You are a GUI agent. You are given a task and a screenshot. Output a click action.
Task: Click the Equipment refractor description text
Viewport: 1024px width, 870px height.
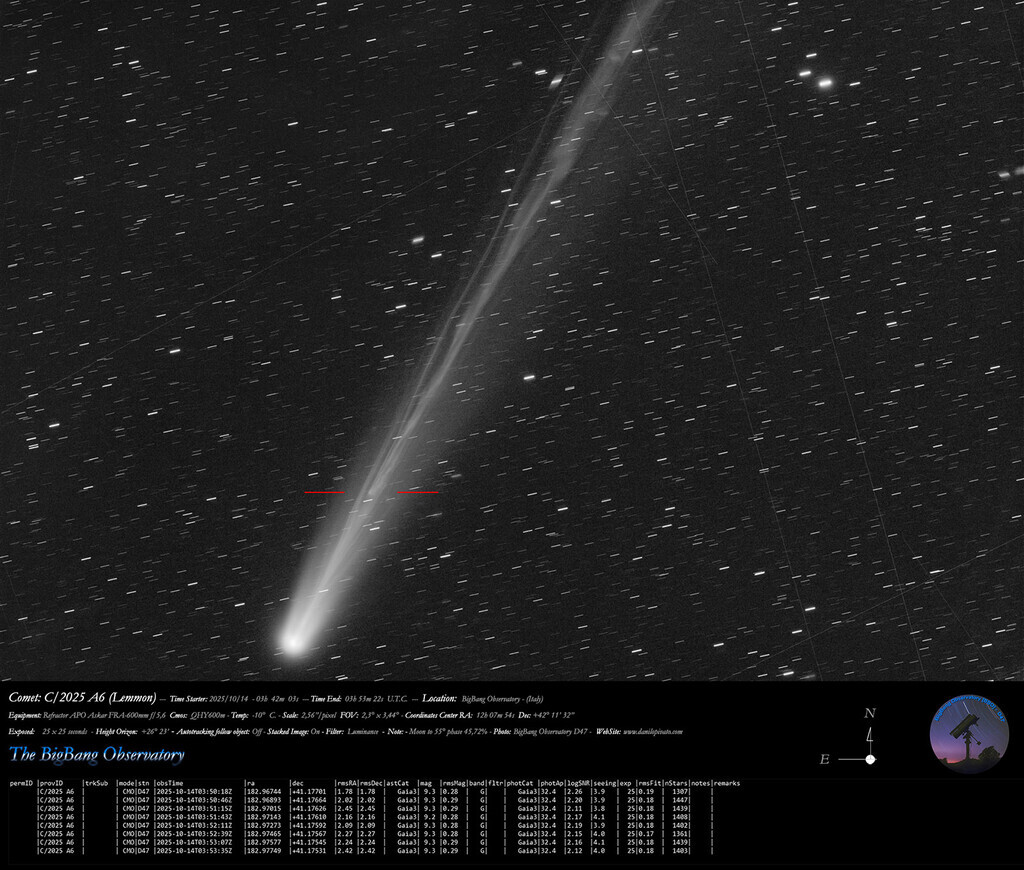[88, 716]
